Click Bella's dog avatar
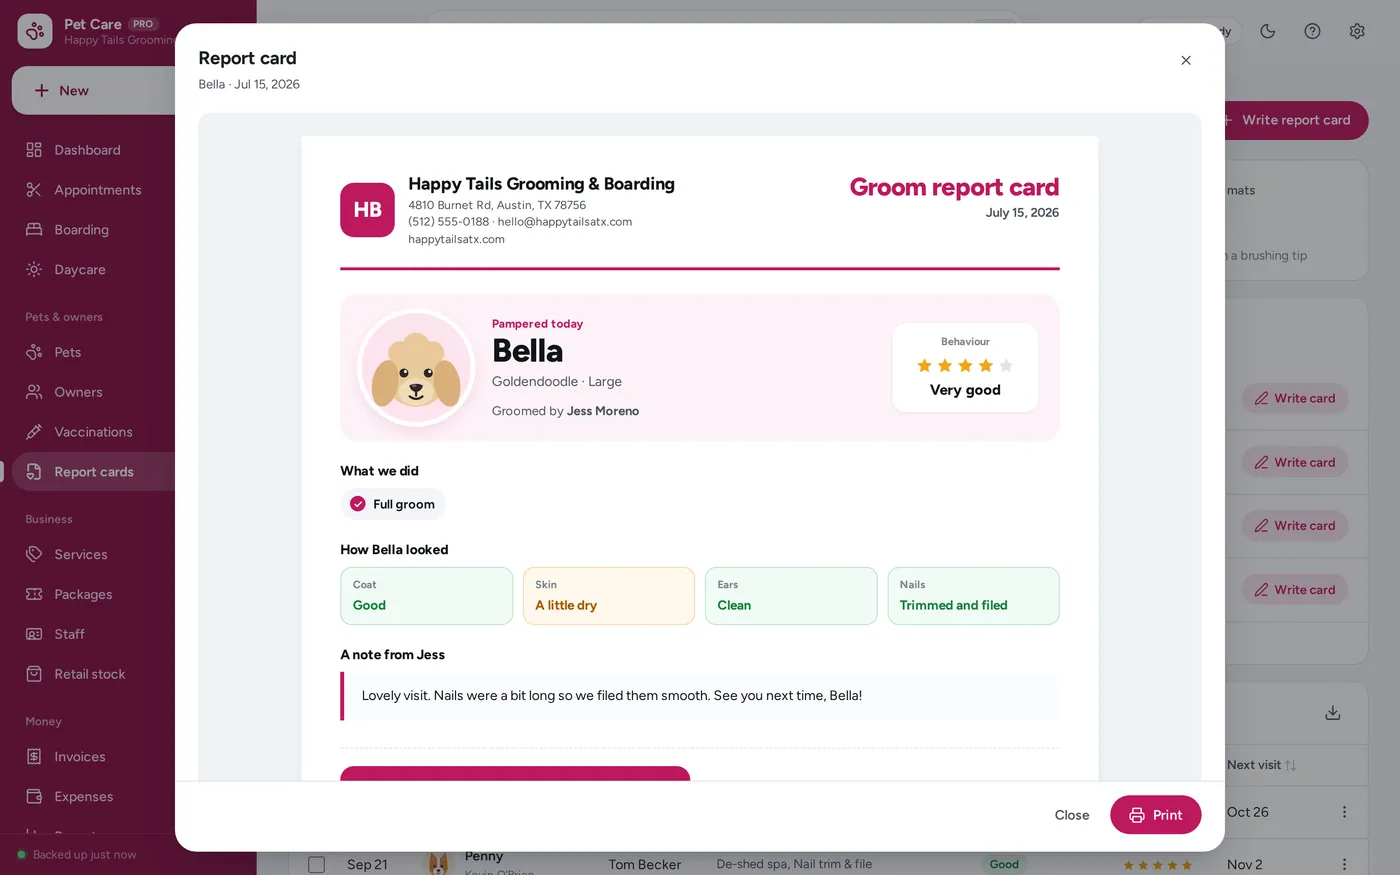Viewport: 1400px width, 875px height. point(416,368)
